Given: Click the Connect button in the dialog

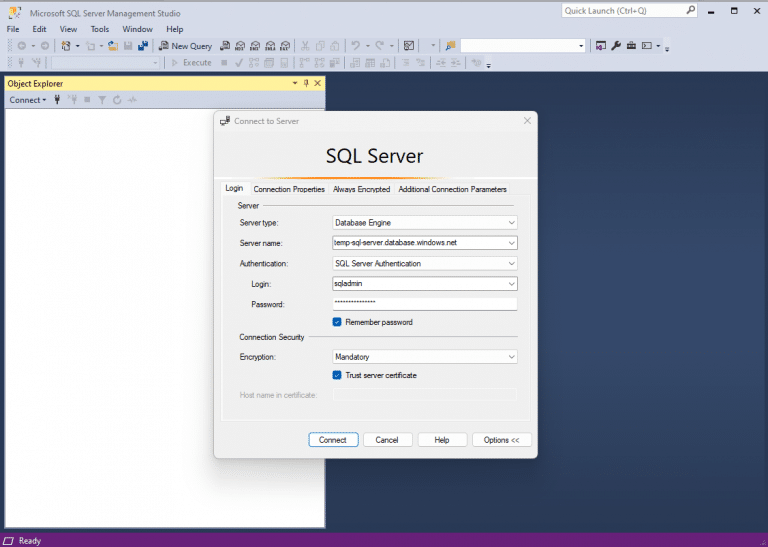Looking at the screenshot, I should point(333,440).
